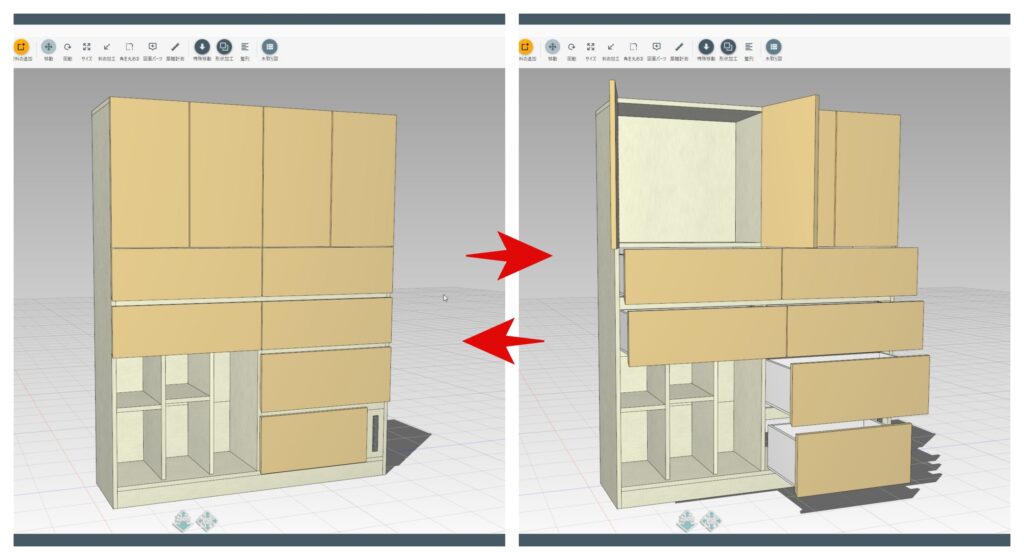Open the cutting list icon in left toolbar
Image resolution: width=1024 pixels, height=560 pixels.
(269, 47)
